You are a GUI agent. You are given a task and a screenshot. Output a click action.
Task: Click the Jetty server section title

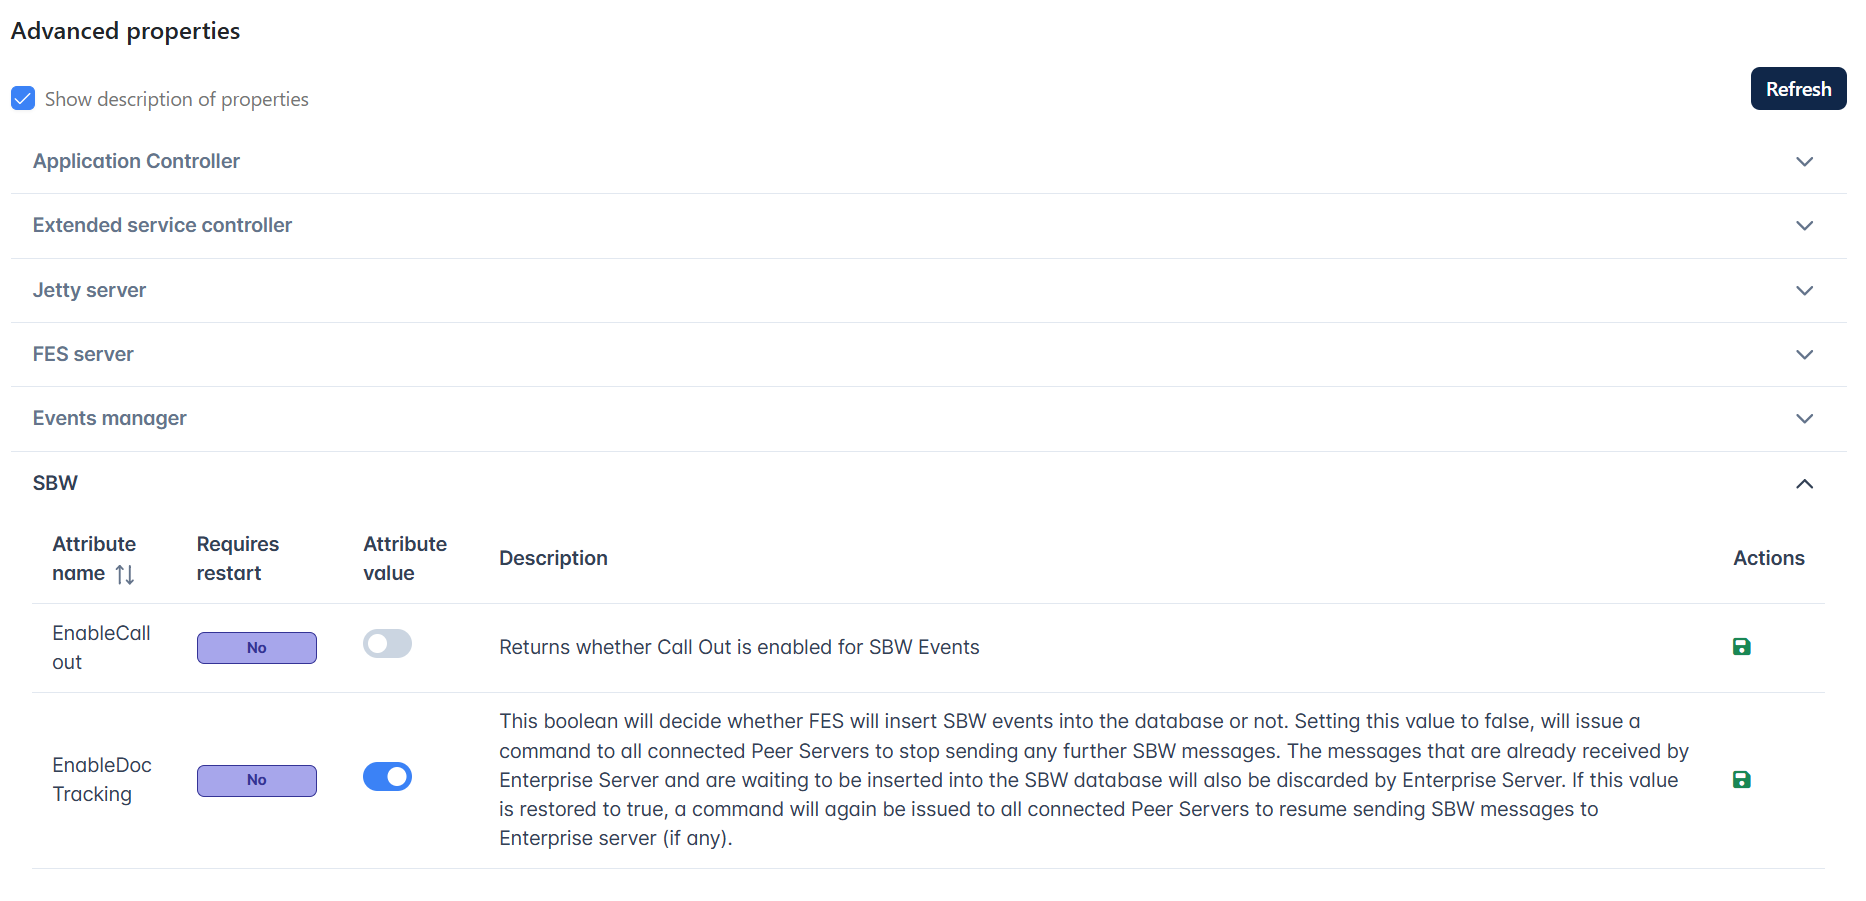(x=89, y=290)
